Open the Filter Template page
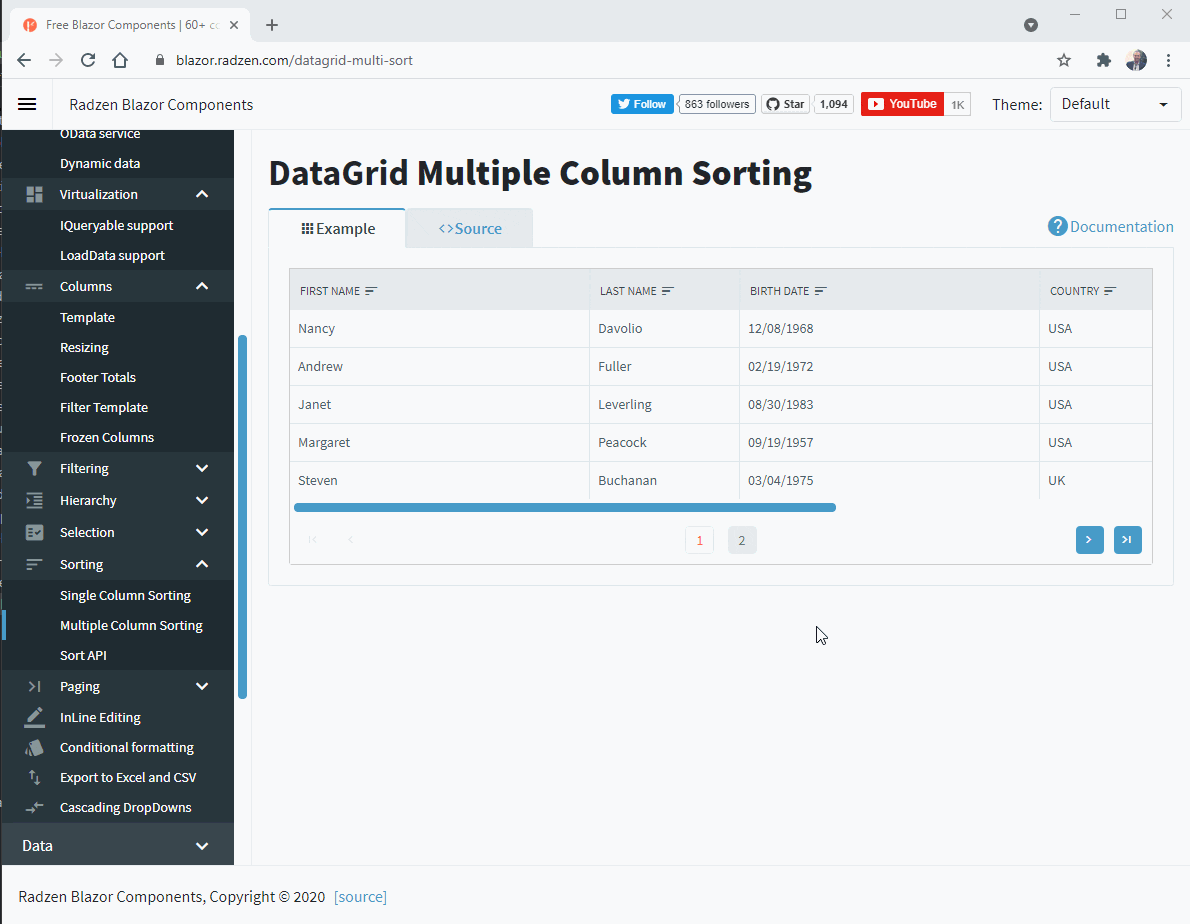1190x924 pixels. tap(104, 407)
